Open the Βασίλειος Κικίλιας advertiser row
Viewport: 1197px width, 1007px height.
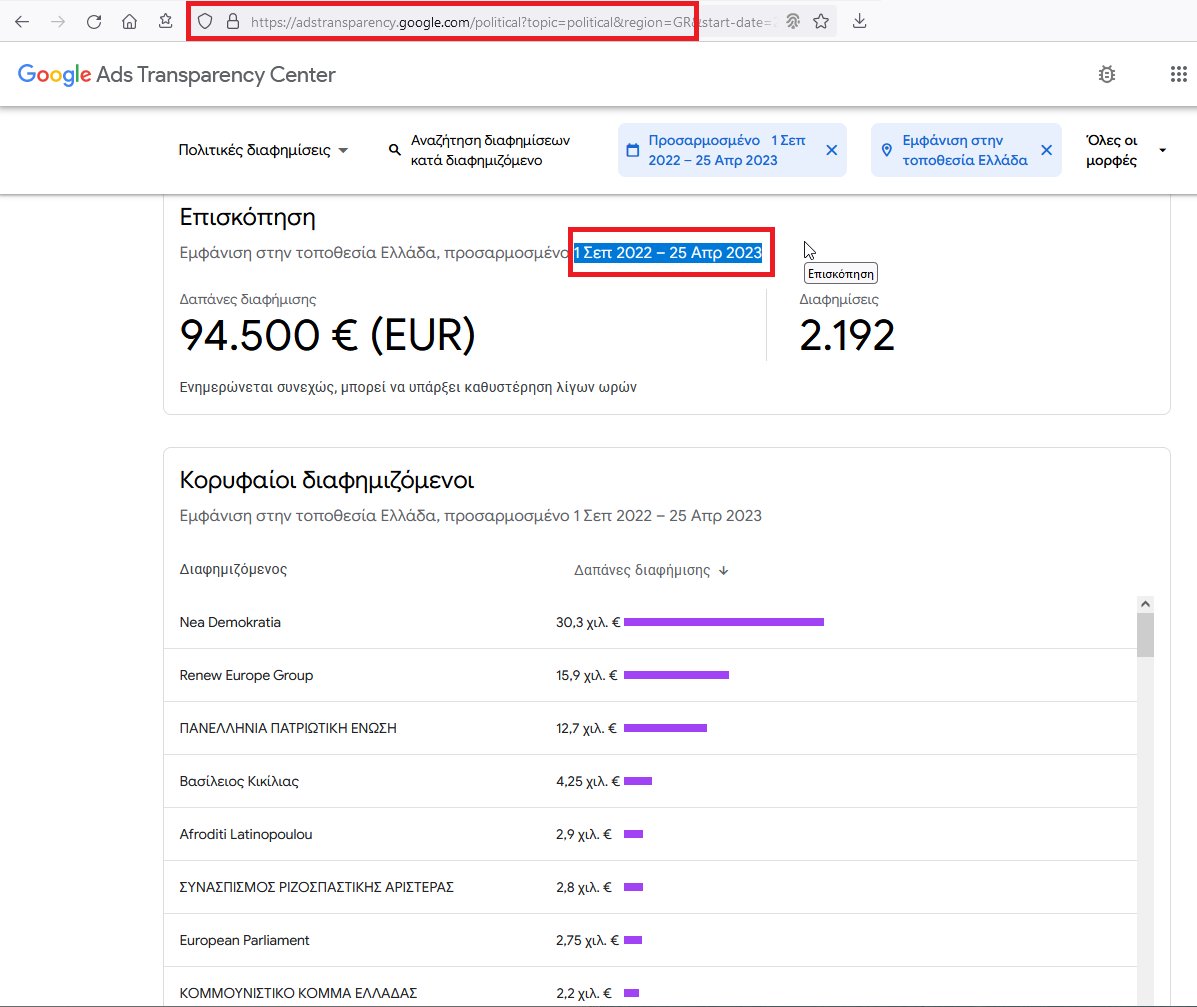click(650, 781)
